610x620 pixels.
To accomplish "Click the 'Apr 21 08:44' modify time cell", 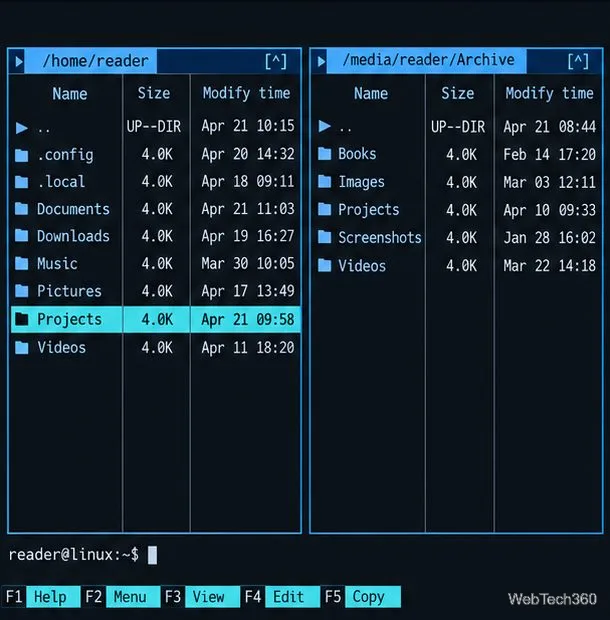I will (549, 127).
